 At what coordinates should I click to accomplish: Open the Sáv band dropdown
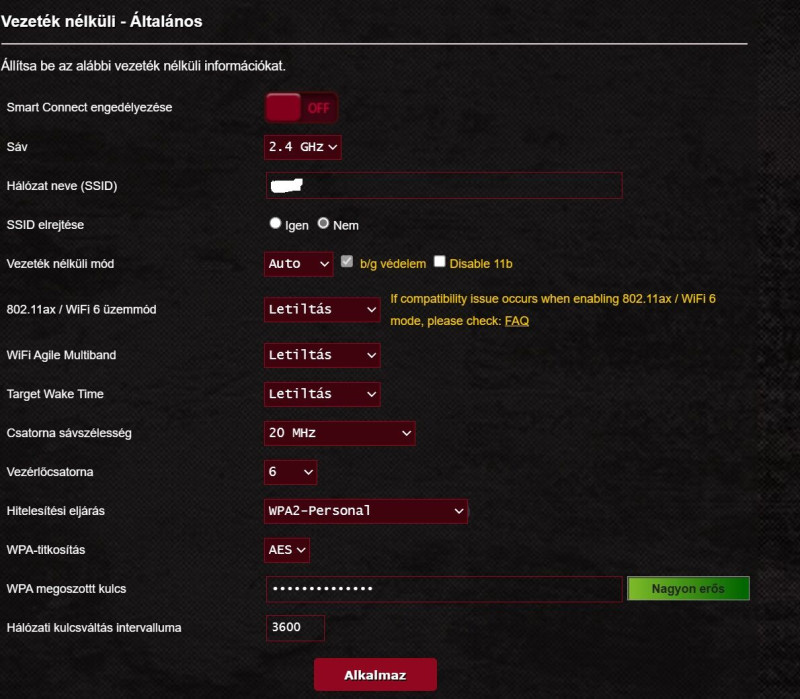click(x=303, y=147)
